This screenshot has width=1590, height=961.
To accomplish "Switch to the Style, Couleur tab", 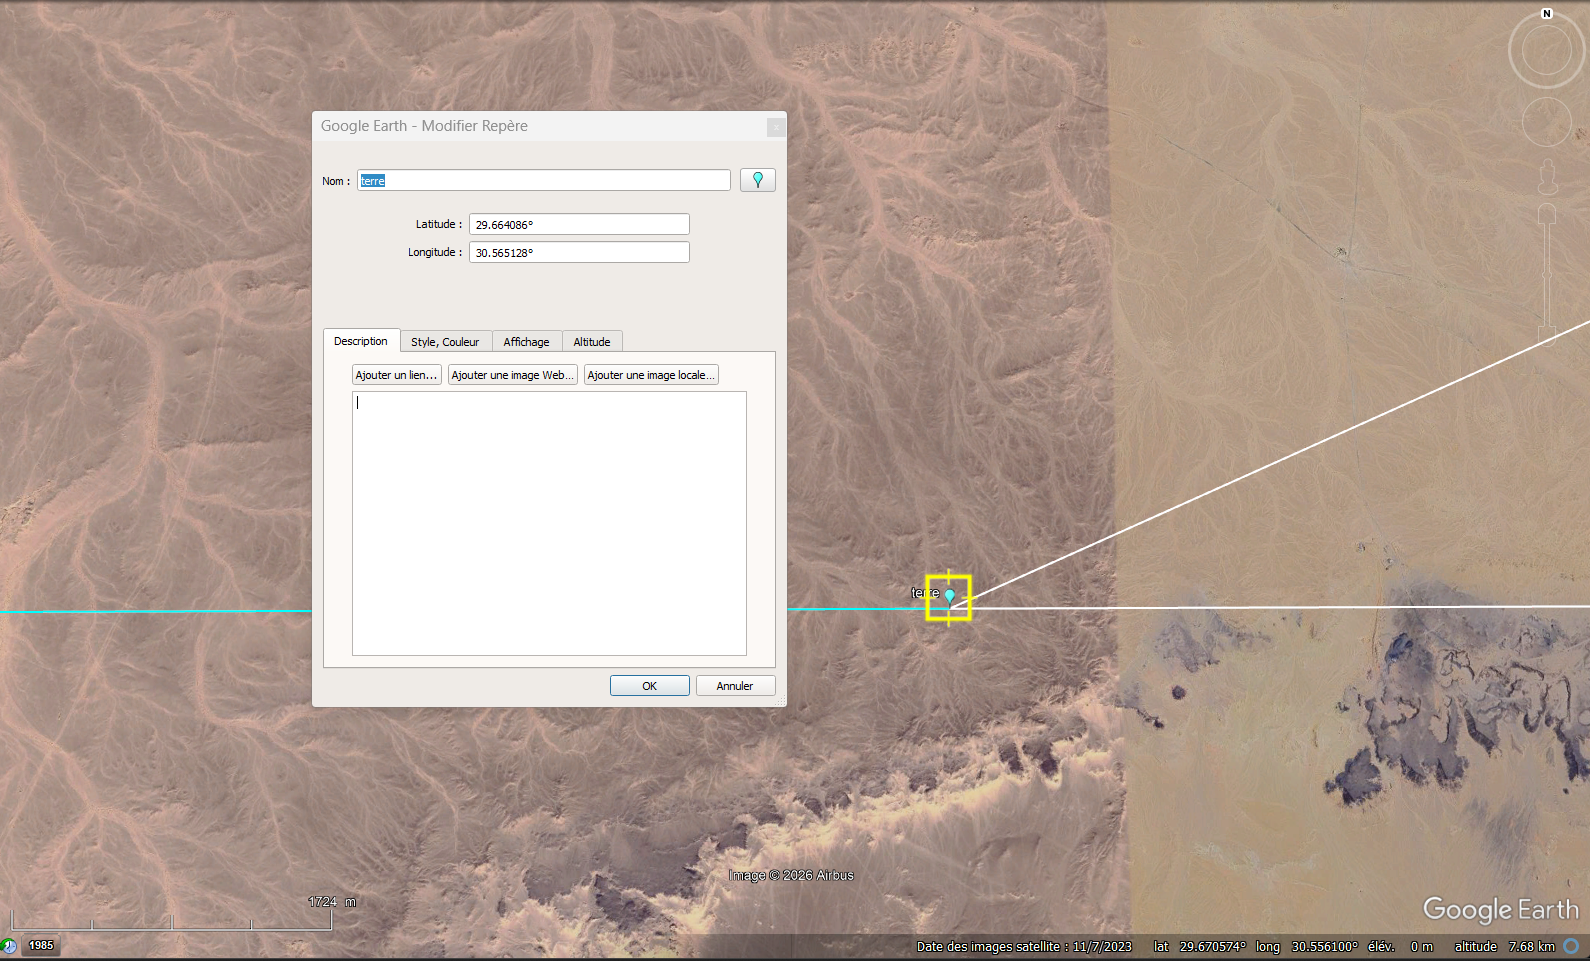I will 445,342.
